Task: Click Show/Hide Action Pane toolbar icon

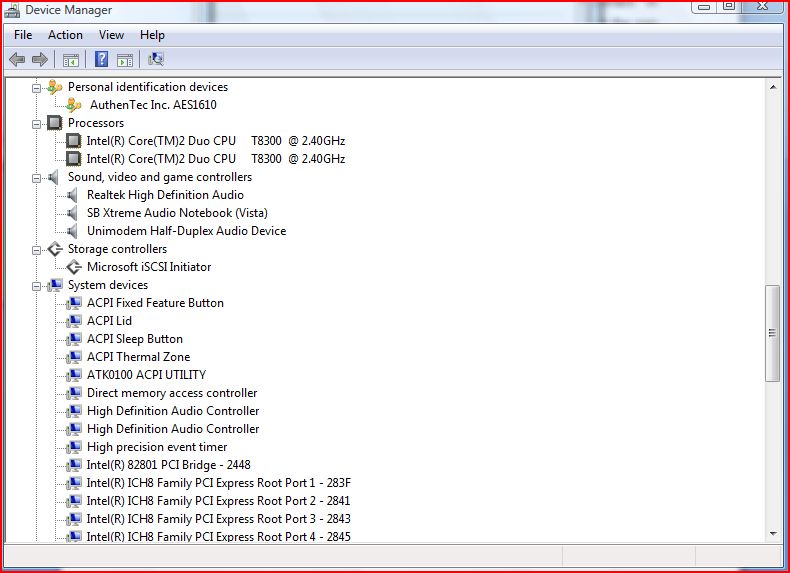Action: pyautogui.click(x=125, y=60)
